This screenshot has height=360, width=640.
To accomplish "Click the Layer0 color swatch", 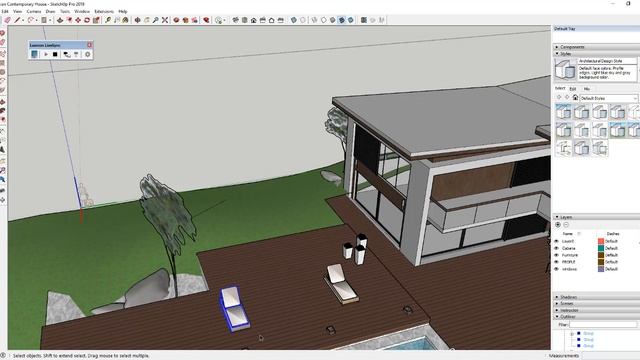I will coord(601,241).
